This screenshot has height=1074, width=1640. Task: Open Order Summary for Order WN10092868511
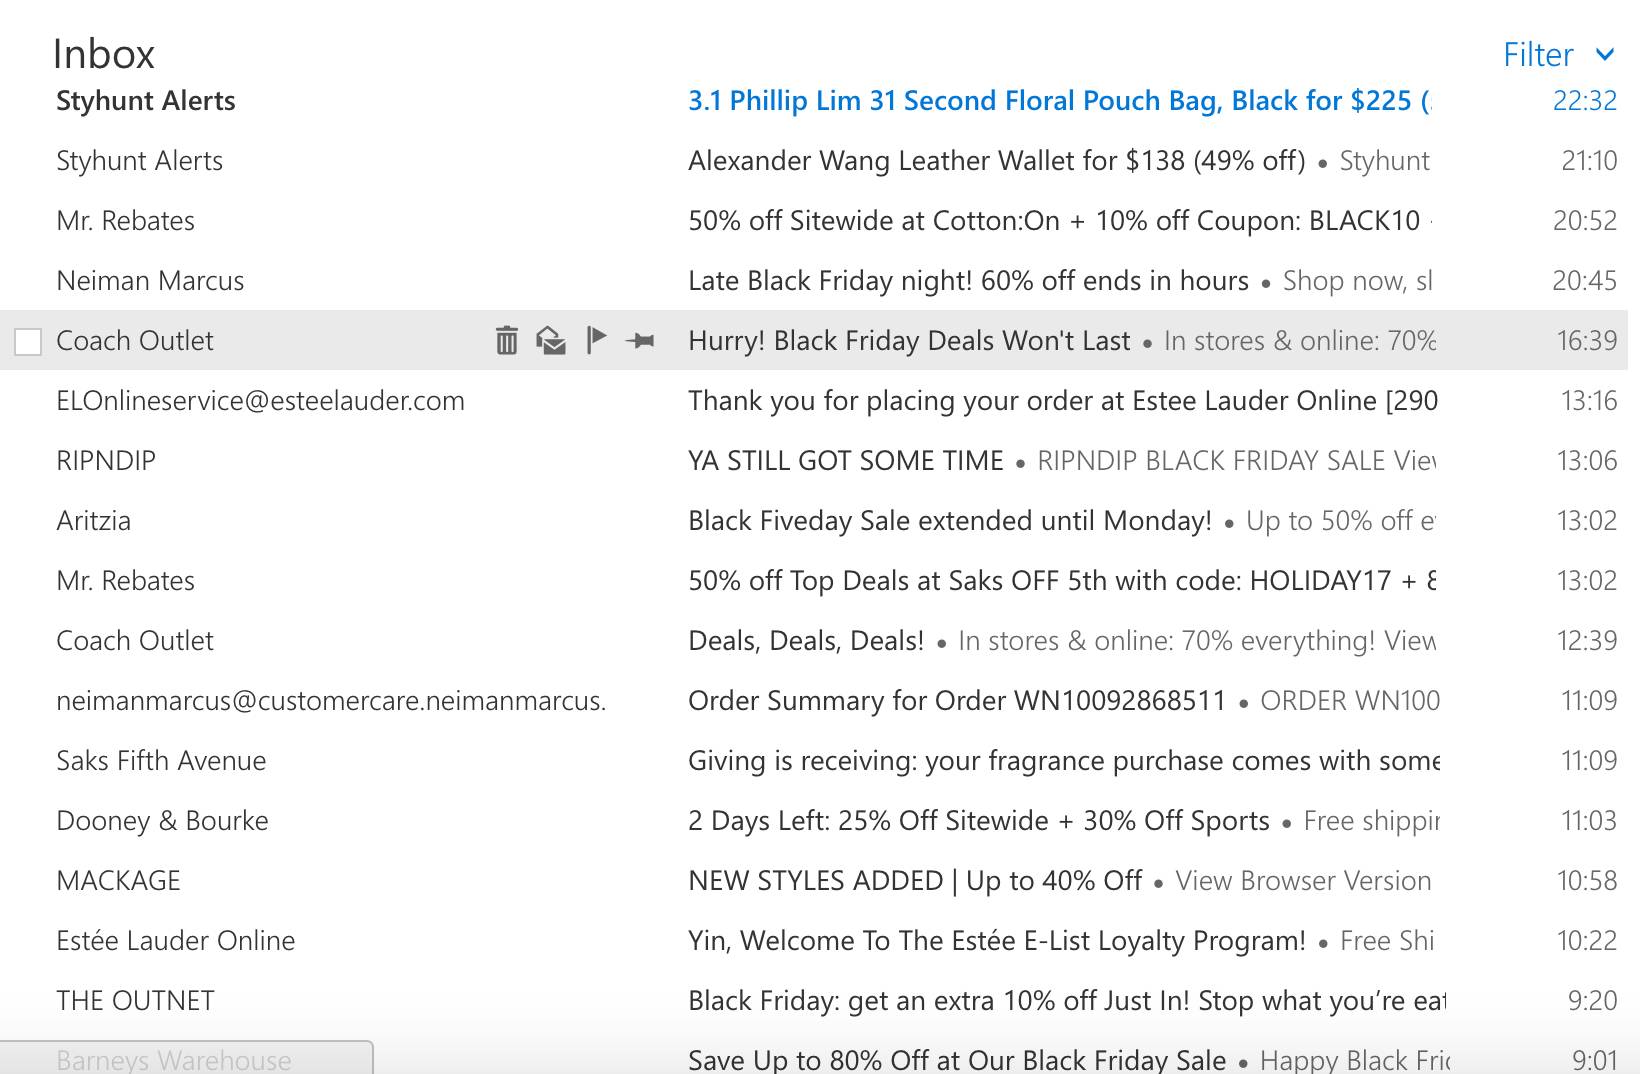click(956, 701)
